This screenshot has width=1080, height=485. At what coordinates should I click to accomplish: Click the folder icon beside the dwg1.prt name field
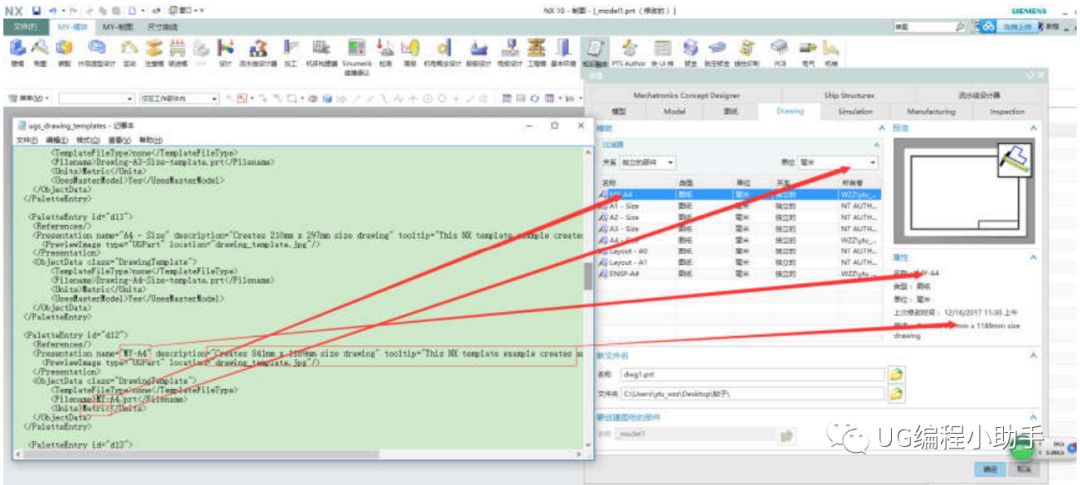pos(895,375)
